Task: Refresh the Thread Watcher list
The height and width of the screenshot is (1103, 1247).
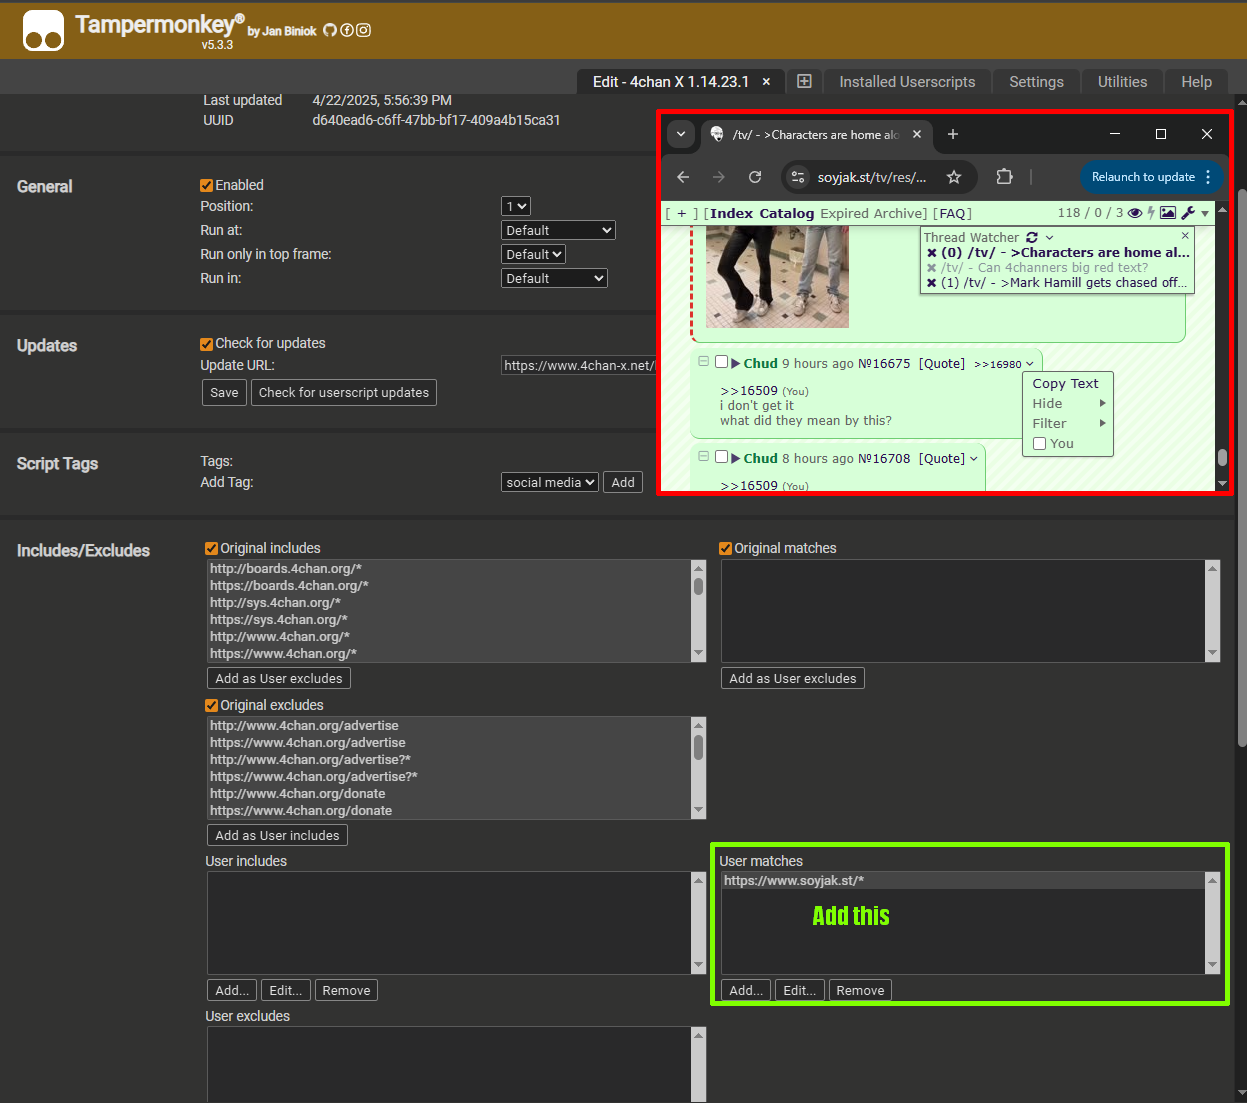Action: (1032, 238)
